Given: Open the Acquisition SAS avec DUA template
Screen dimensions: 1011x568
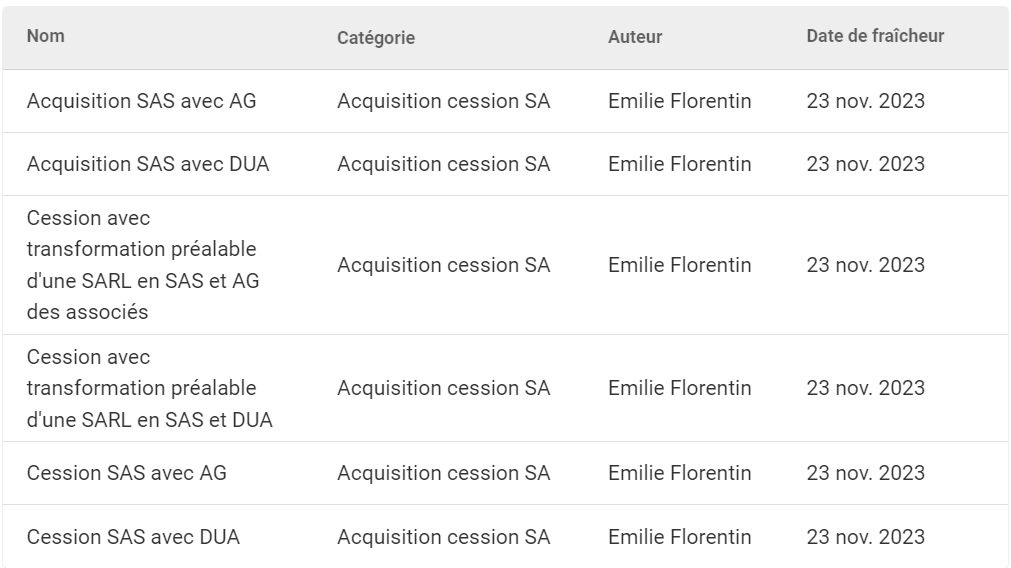Looking at the screenshot, I should click(x=148, y=164).
